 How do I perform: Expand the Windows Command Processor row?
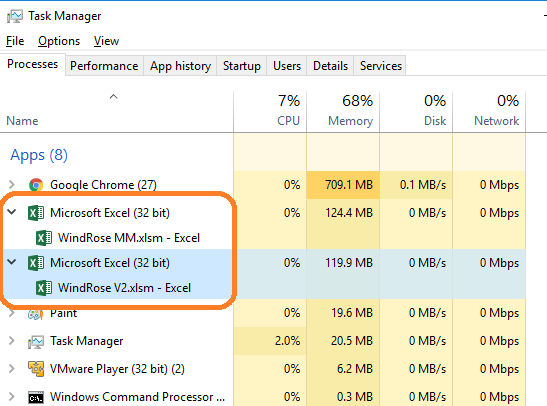(12, 397)
